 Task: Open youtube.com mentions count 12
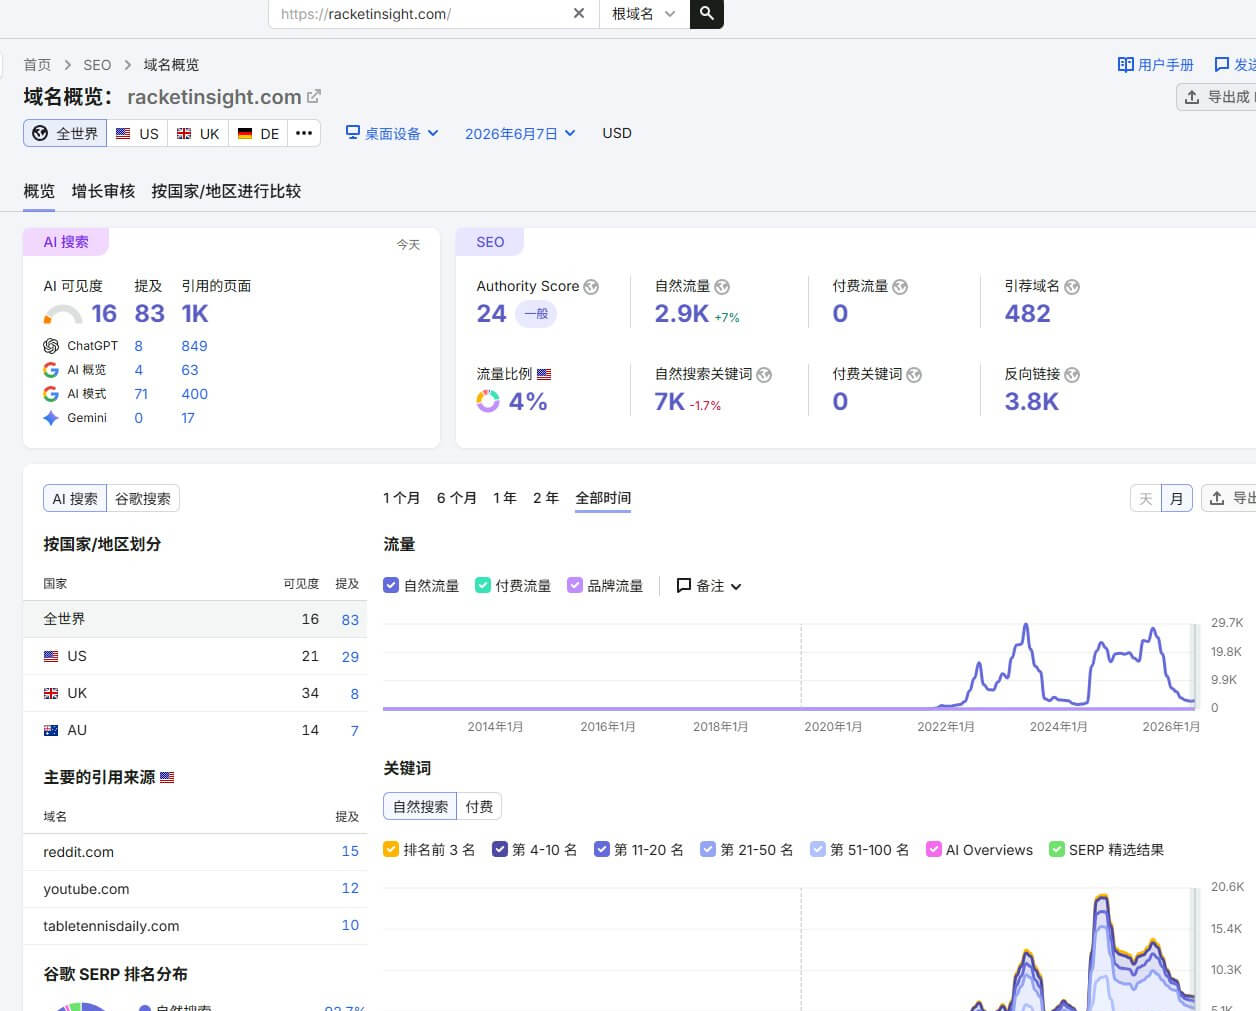(x=350, y=888)
